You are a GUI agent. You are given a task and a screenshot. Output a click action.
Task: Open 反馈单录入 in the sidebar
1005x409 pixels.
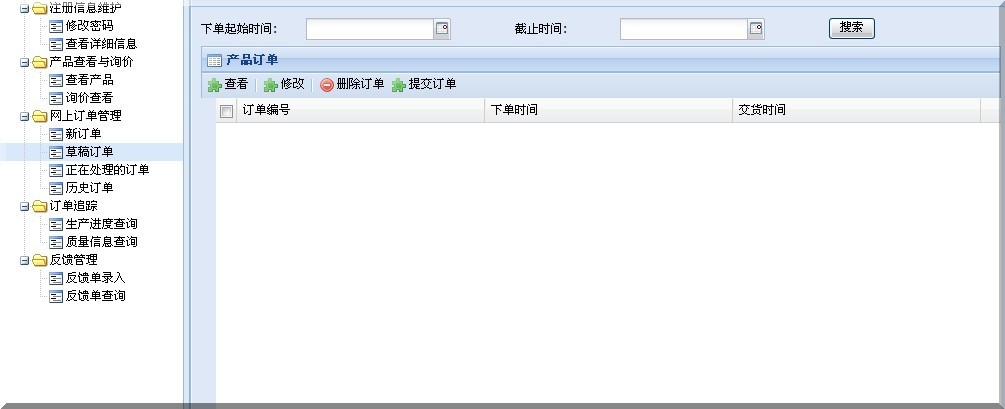[x=96, y=278]
